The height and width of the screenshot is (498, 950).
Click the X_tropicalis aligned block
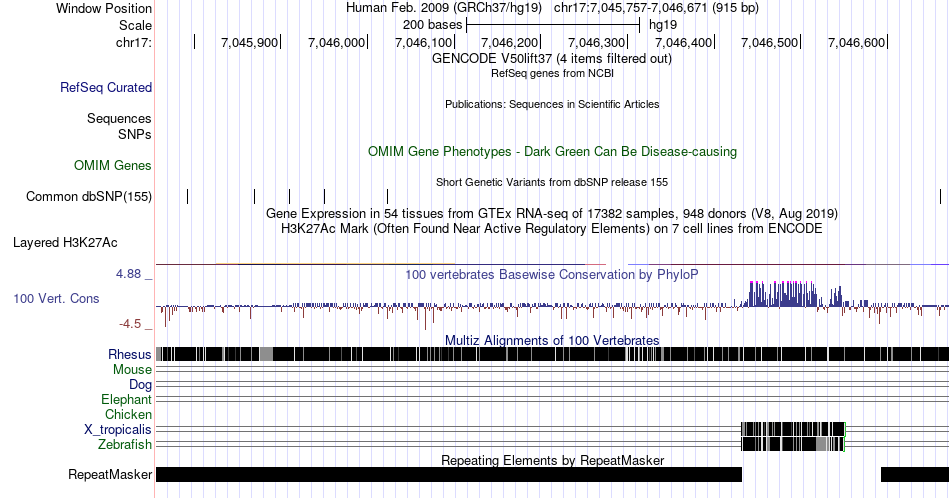(x=793, y=430)
